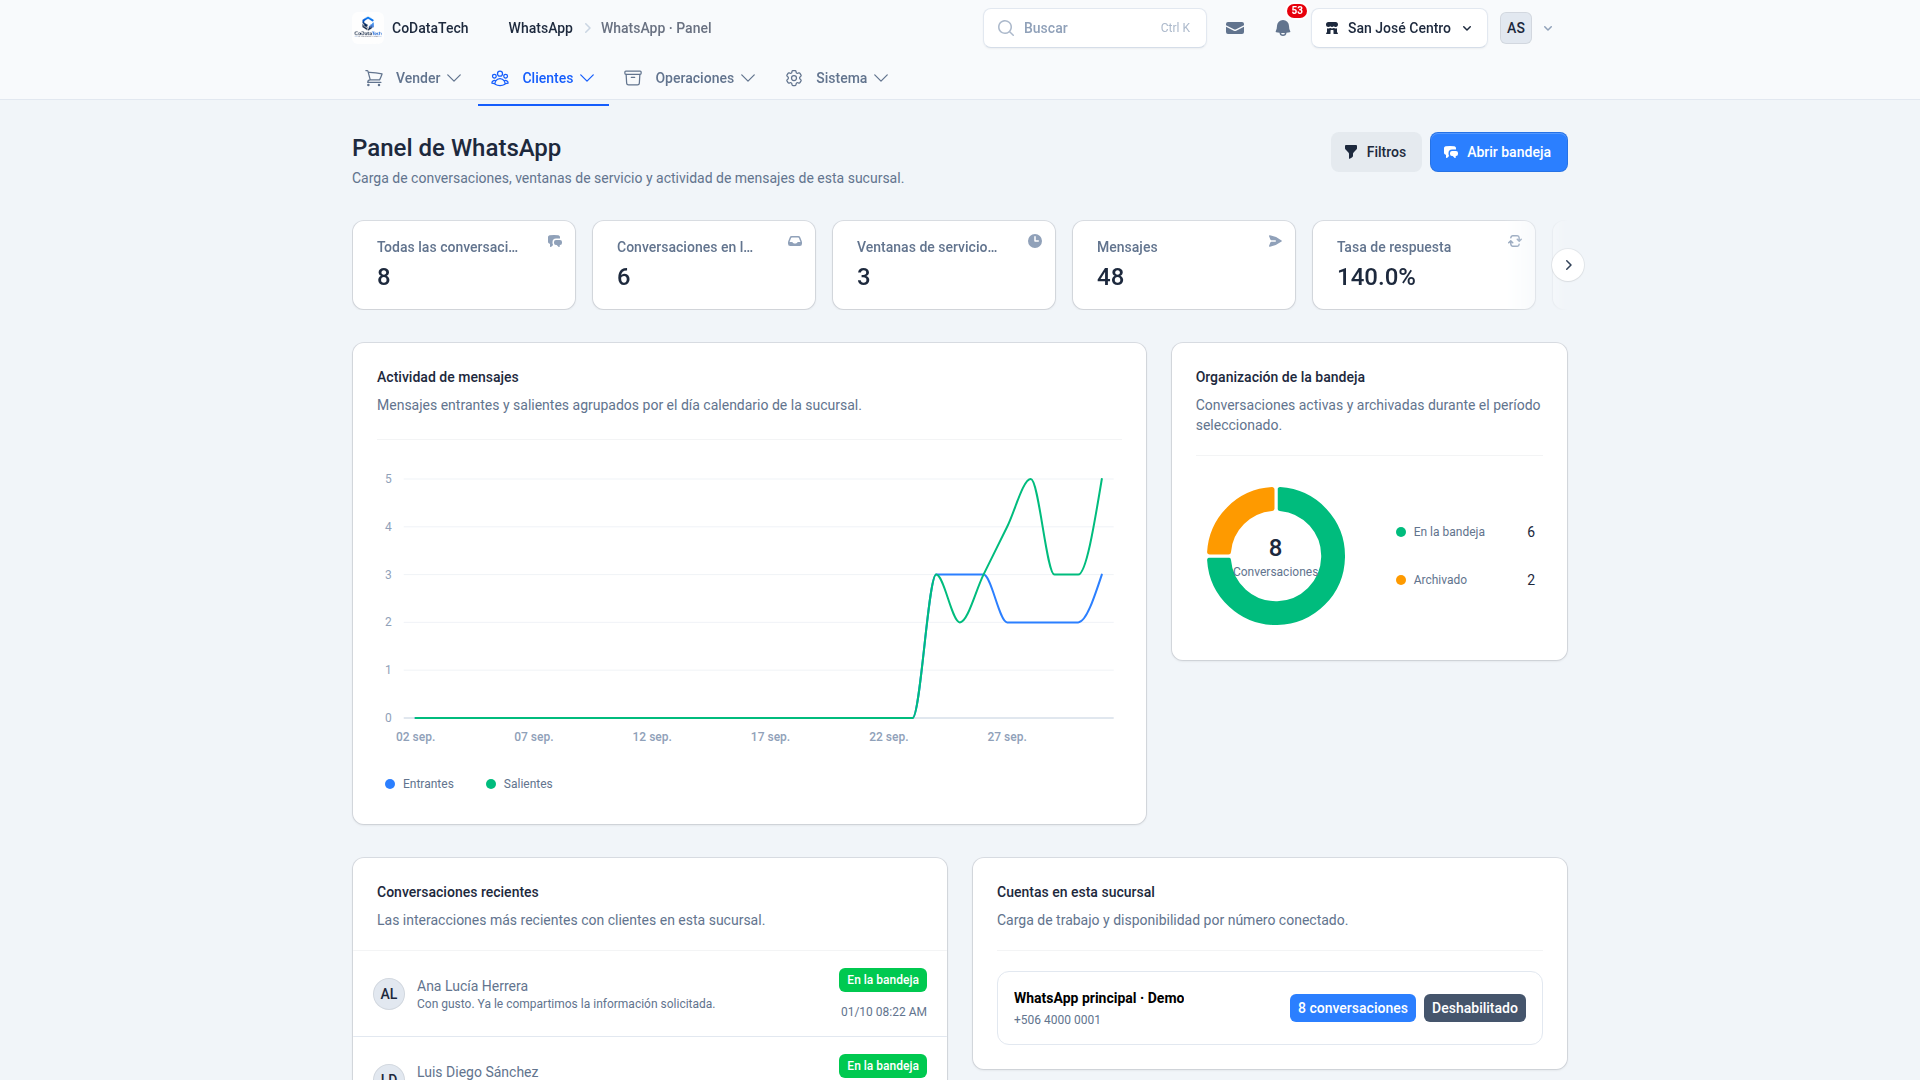Screen dimensions: 1920x1080
Task: Focus the Buscar search field
Action: (1095, 28)
